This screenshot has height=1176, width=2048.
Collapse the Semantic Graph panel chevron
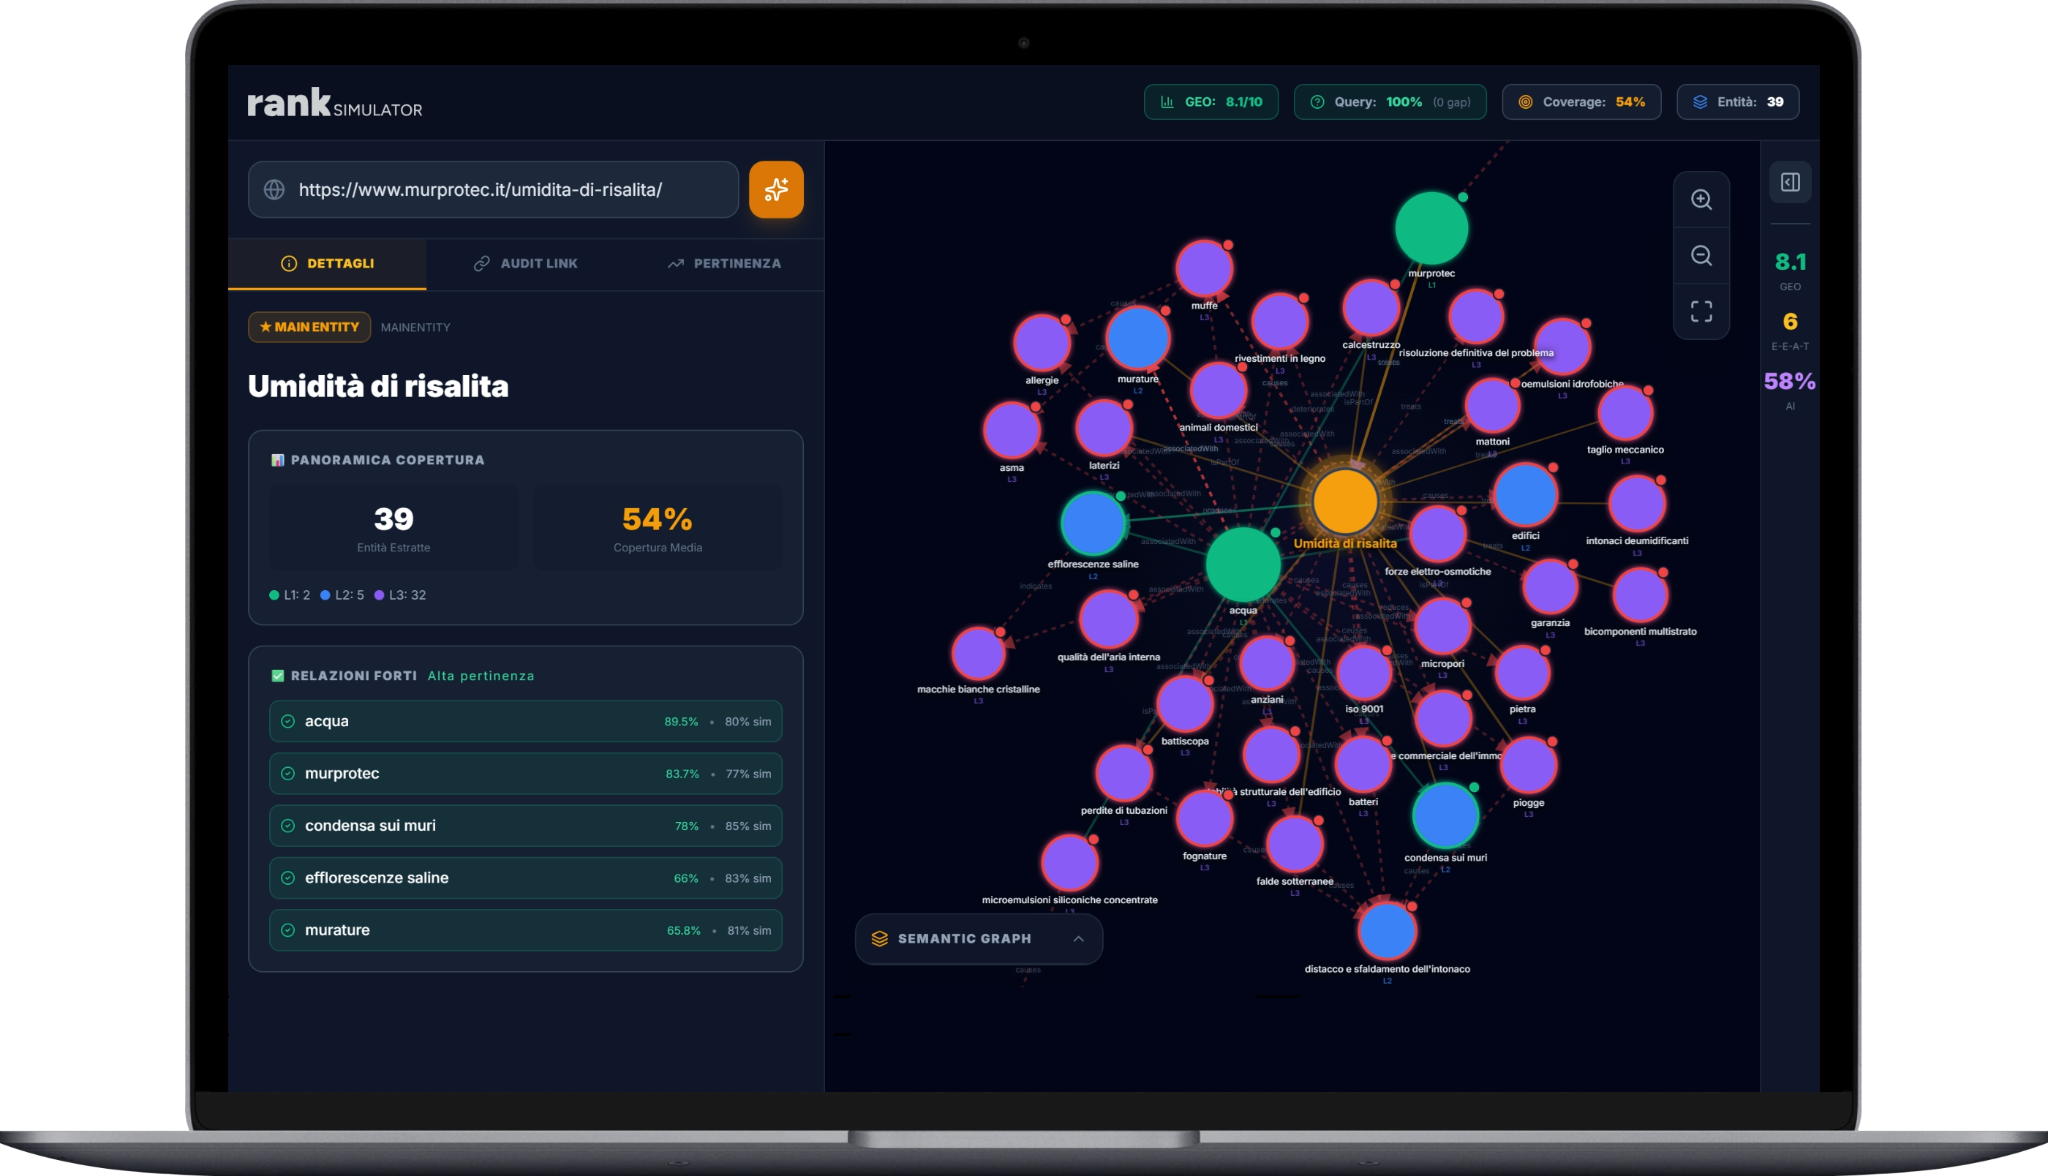1078,939
